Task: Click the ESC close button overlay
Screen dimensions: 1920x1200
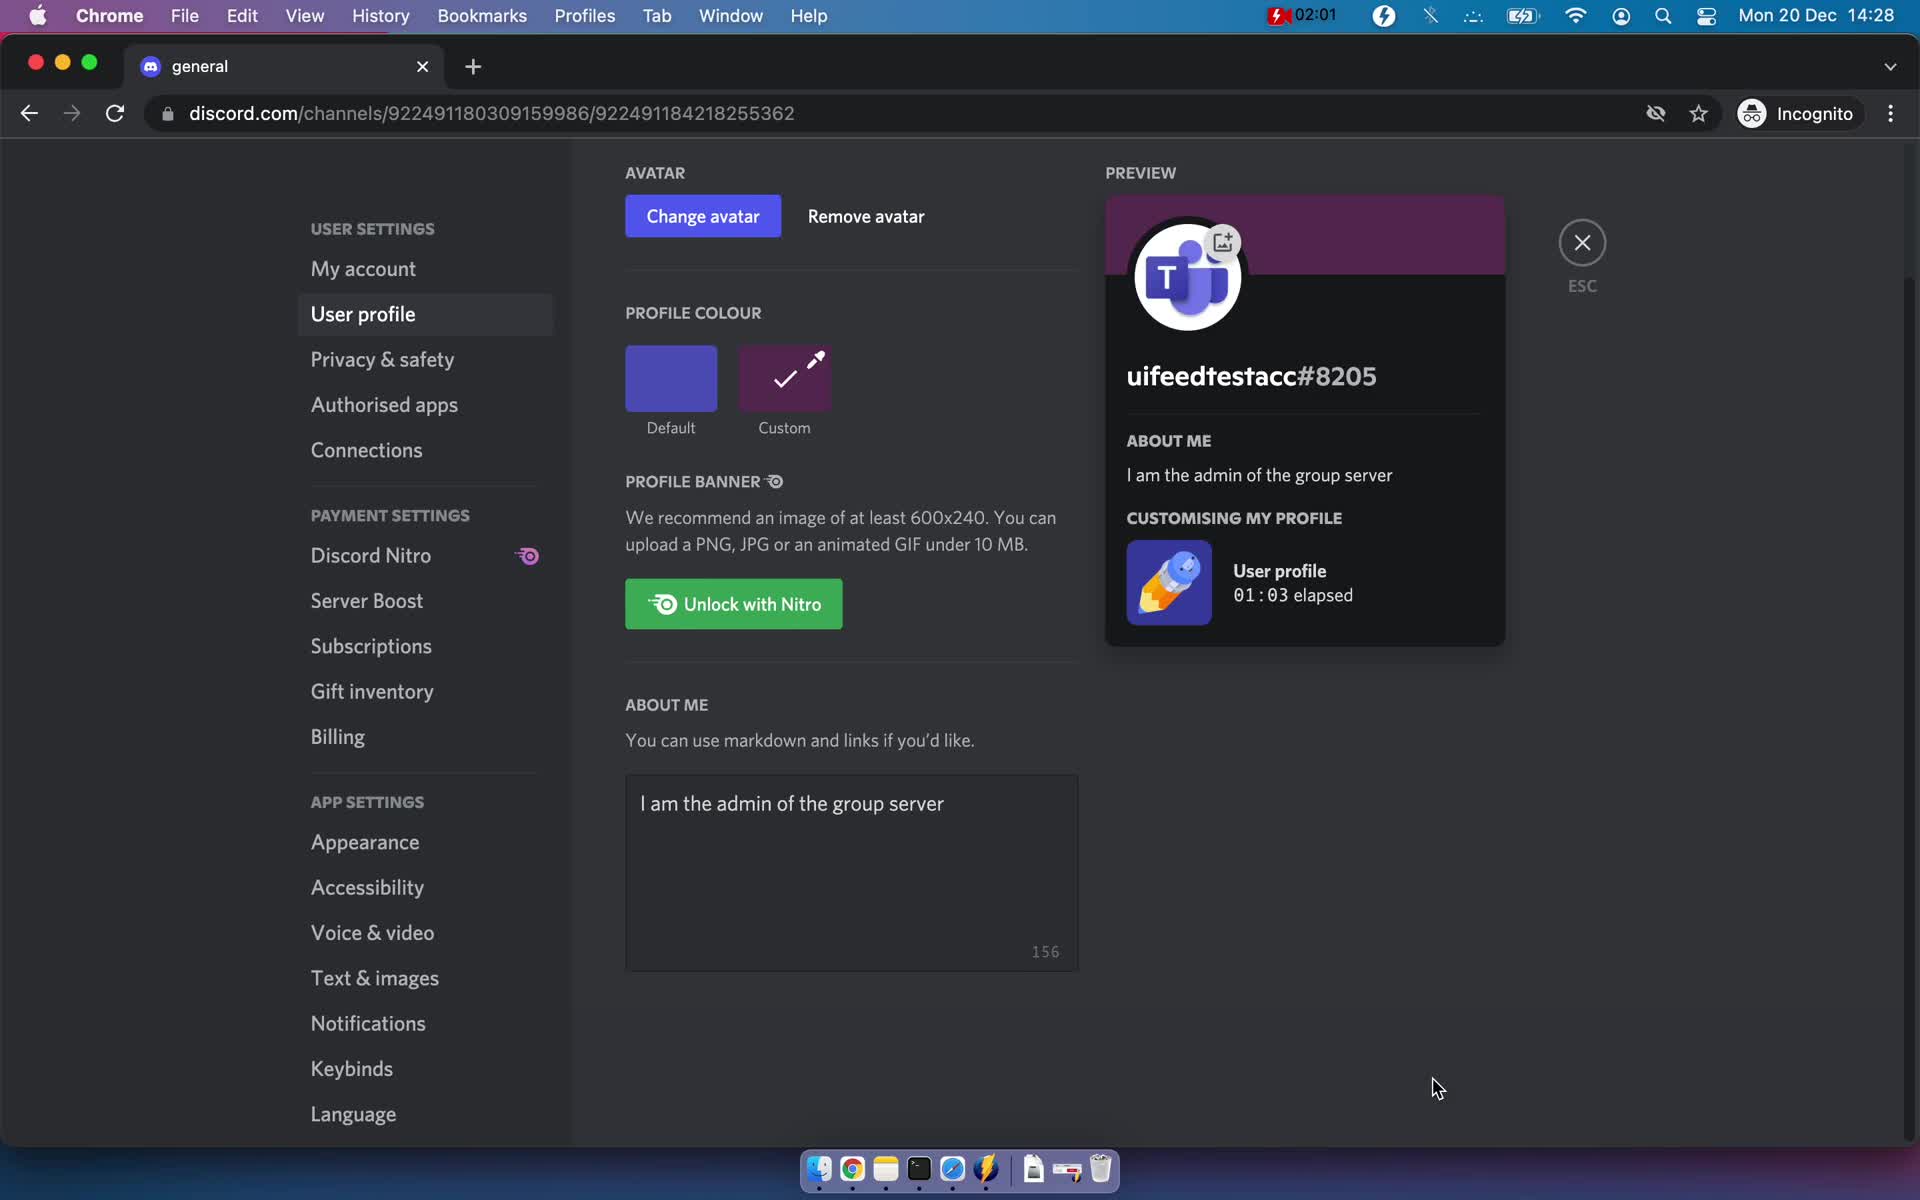Action: [x=1581, y=242]
